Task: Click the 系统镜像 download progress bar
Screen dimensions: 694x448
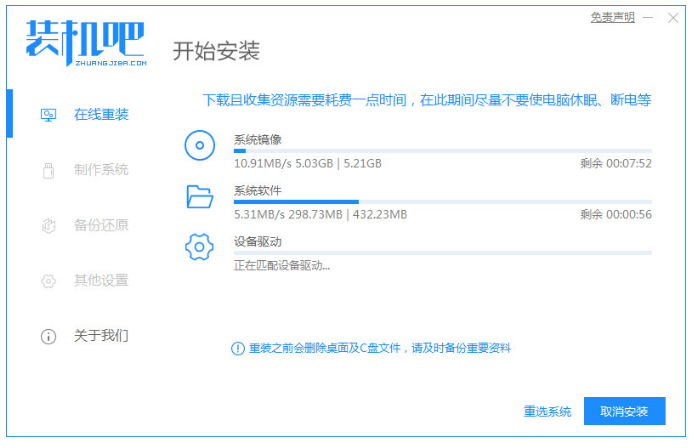Action: pos(442,151)
